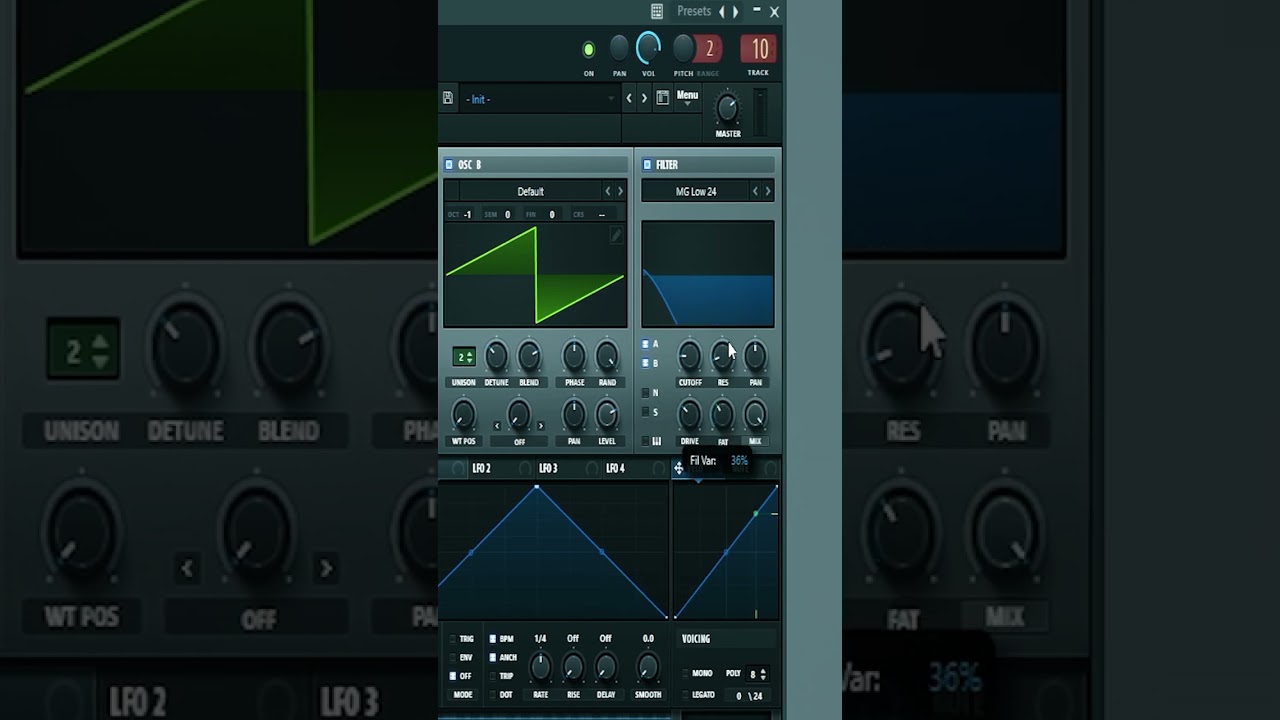Click left arrow of OSC B warp mode
This screenshot has height=720, width=1280.
pyautogui.click(x=497, y=426)
